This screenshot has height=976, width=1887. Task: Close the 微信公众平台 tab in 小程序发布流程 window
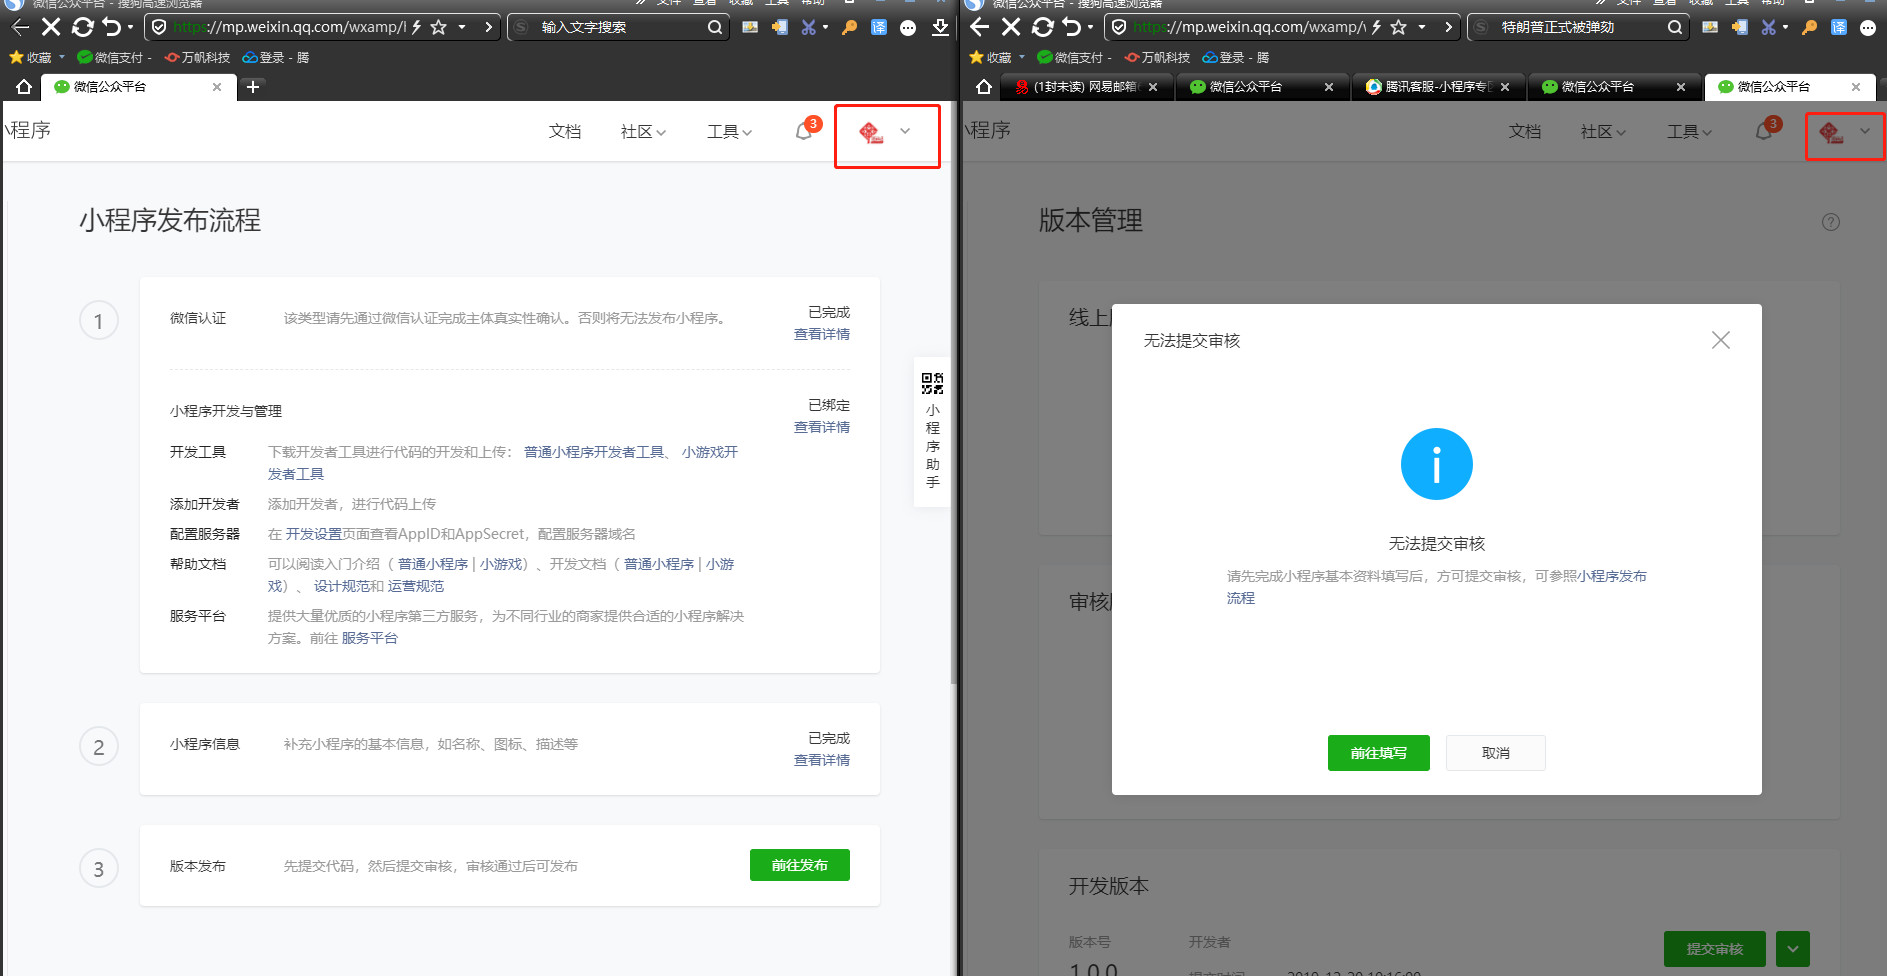[217, 87]
